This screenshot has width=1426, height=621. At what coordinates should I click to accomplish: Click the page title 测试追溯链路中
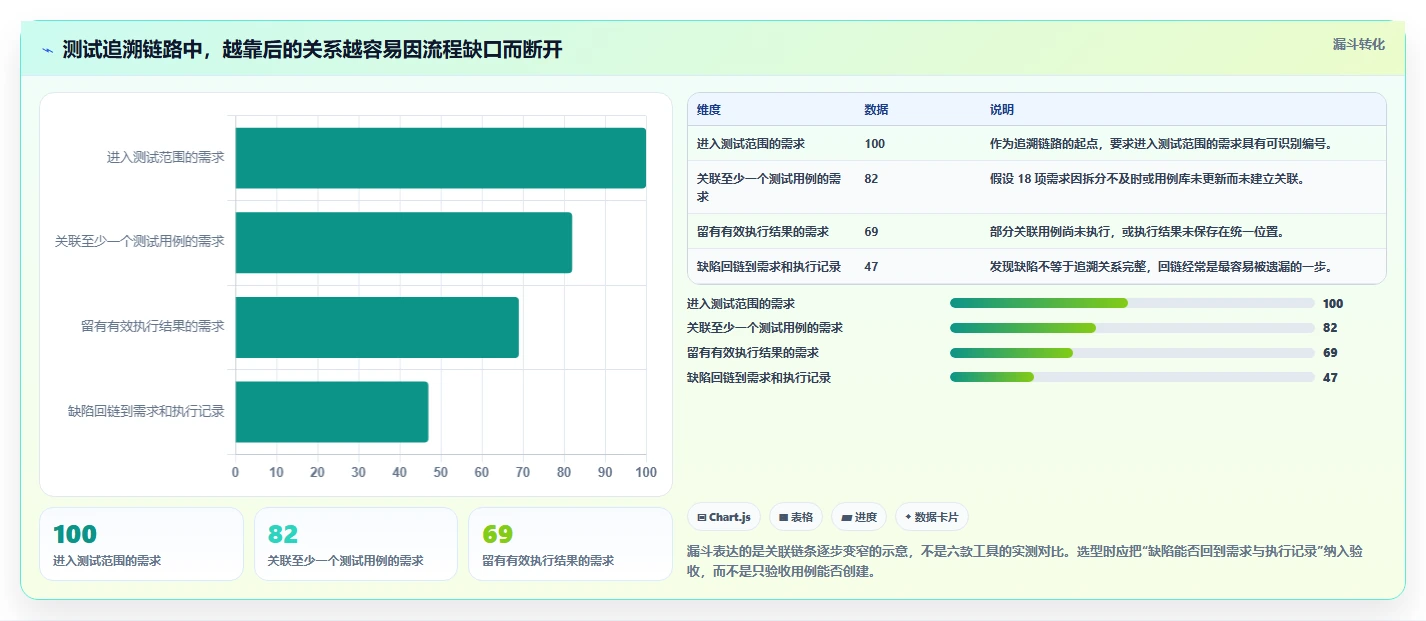(312, 50)
